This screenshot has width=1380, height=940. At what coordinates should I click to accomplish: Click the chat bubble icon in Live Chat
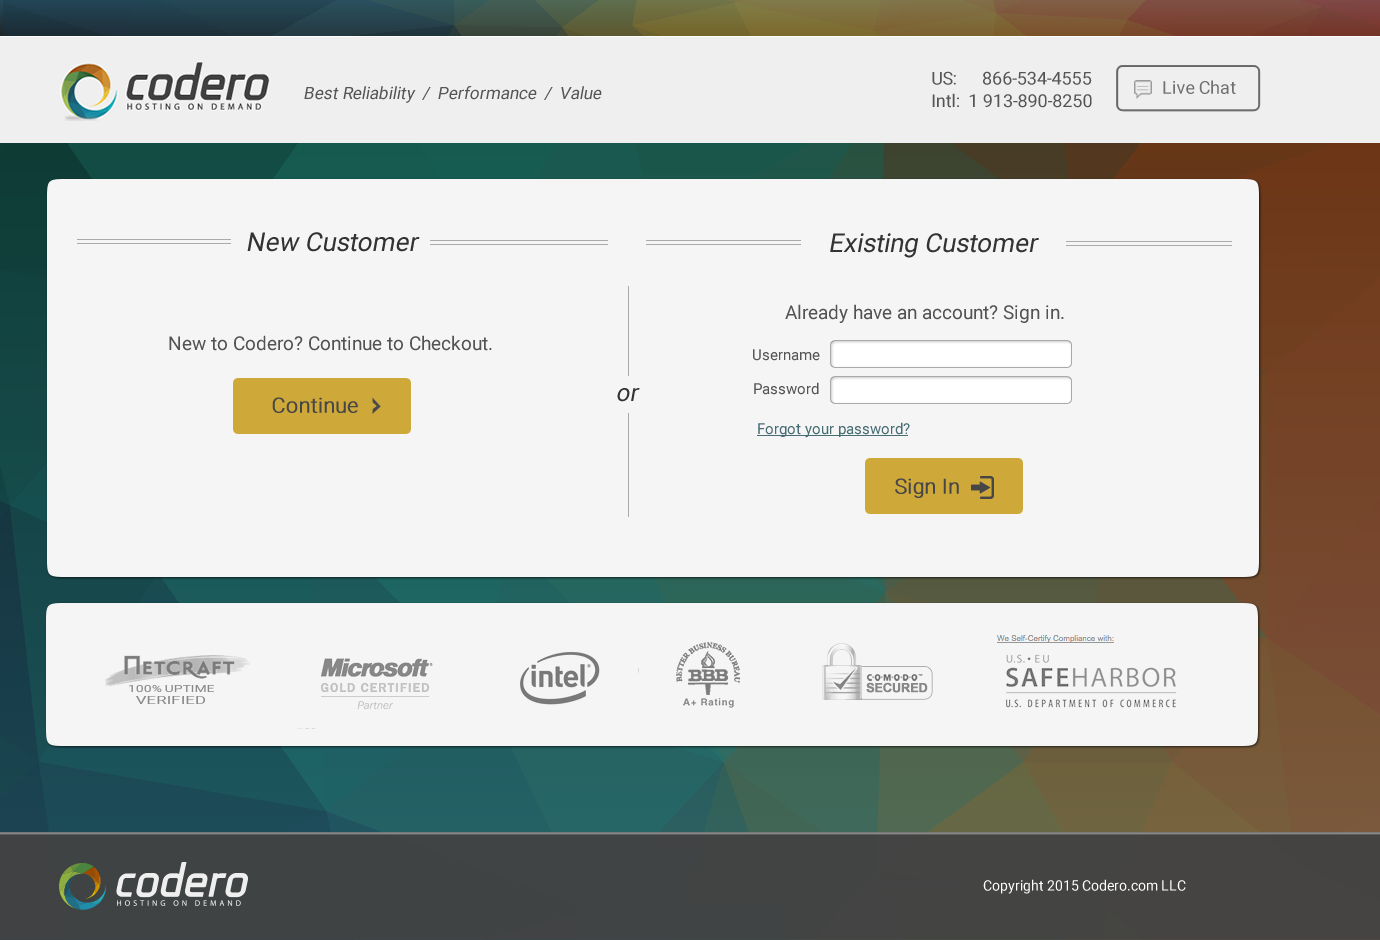tap(1143, 89)
